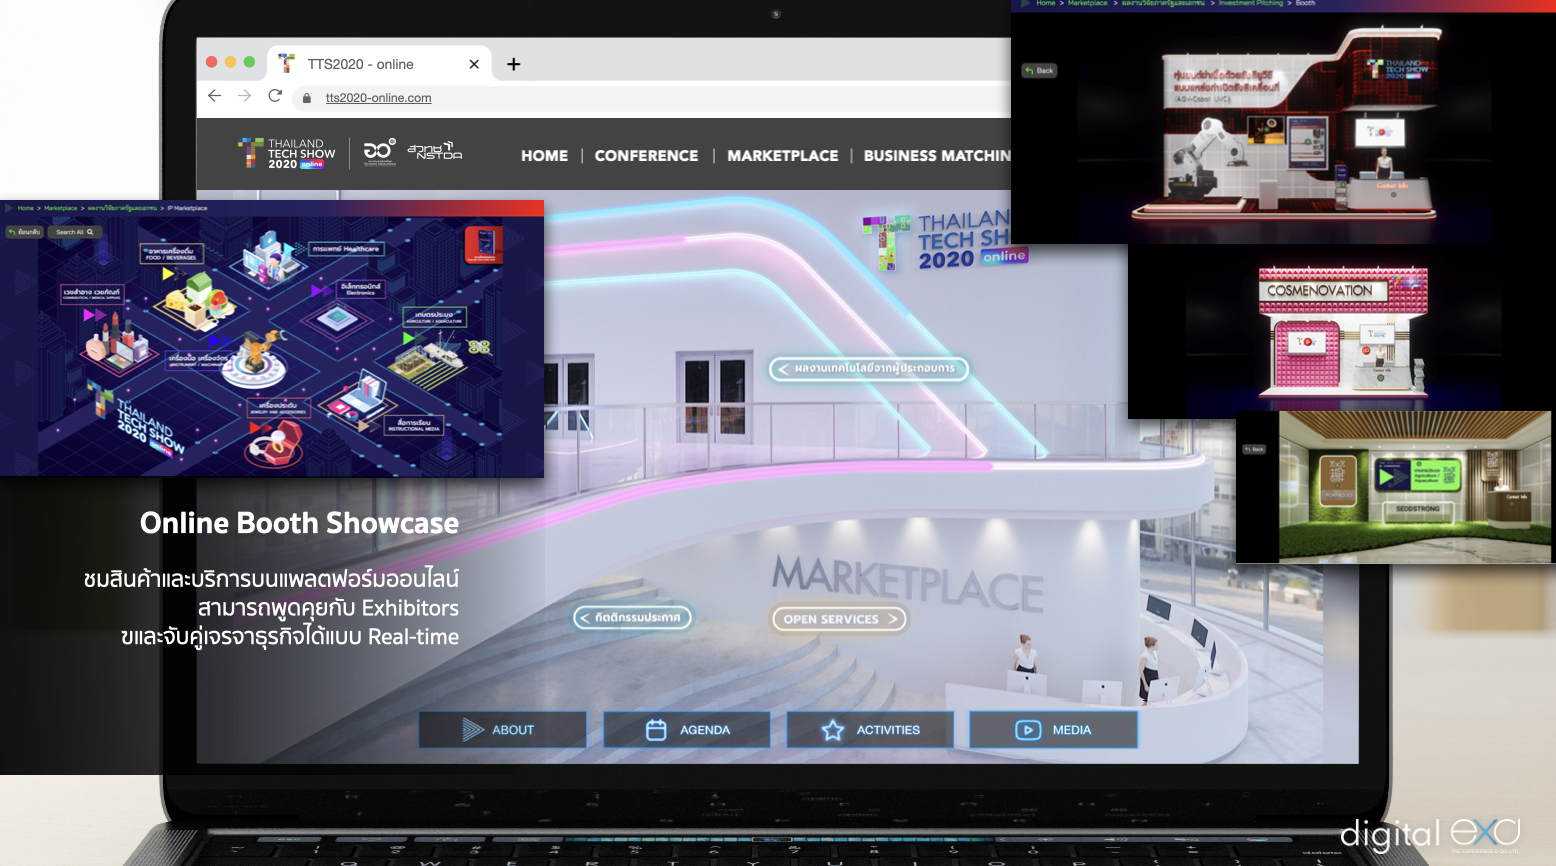The width and height of the screenshot is (1556, 866).
Task: Open the ACTIVITIES section button
Action: coord(870,730)
